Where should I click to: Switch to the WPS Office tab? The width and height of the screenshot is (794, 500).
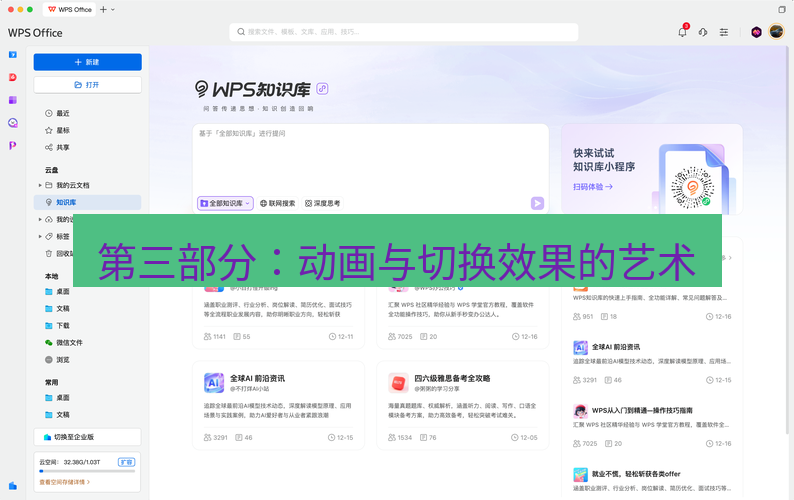(x=69, y=9)
